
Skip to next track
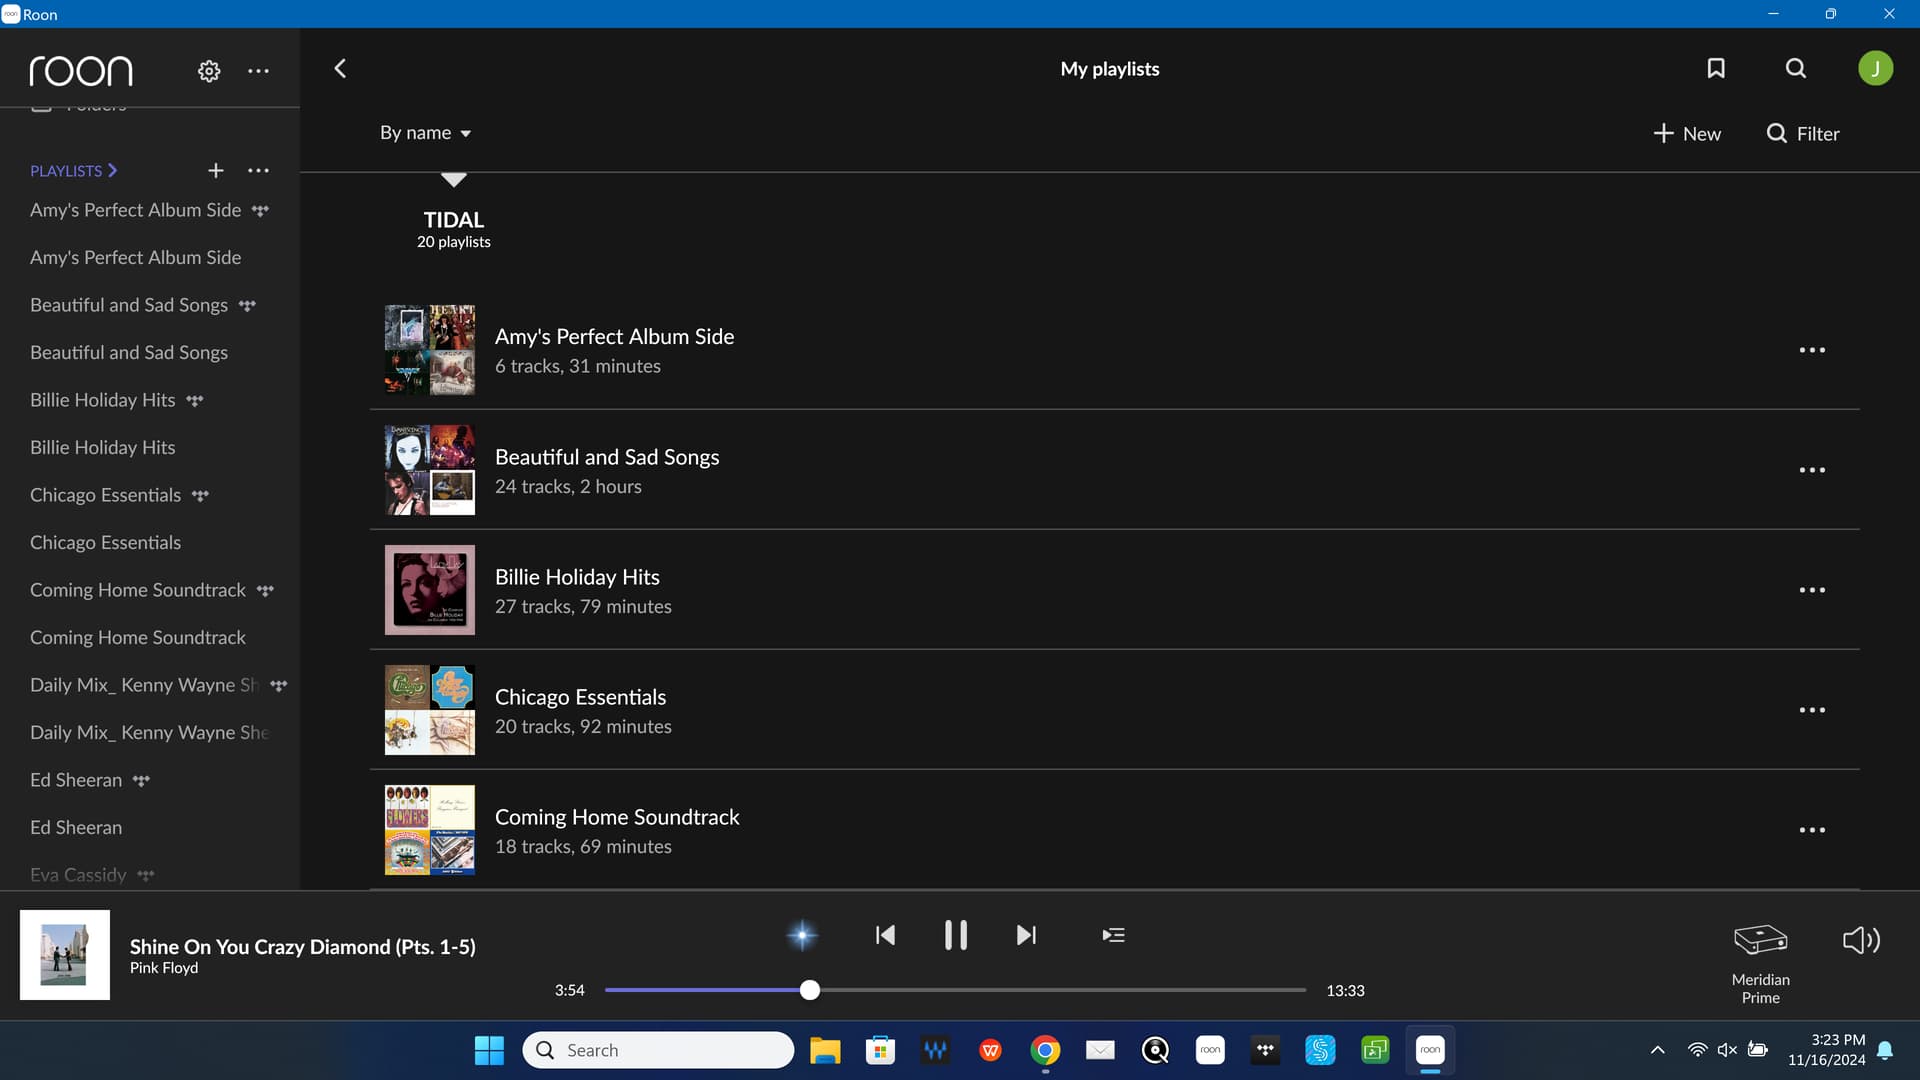1026,935
